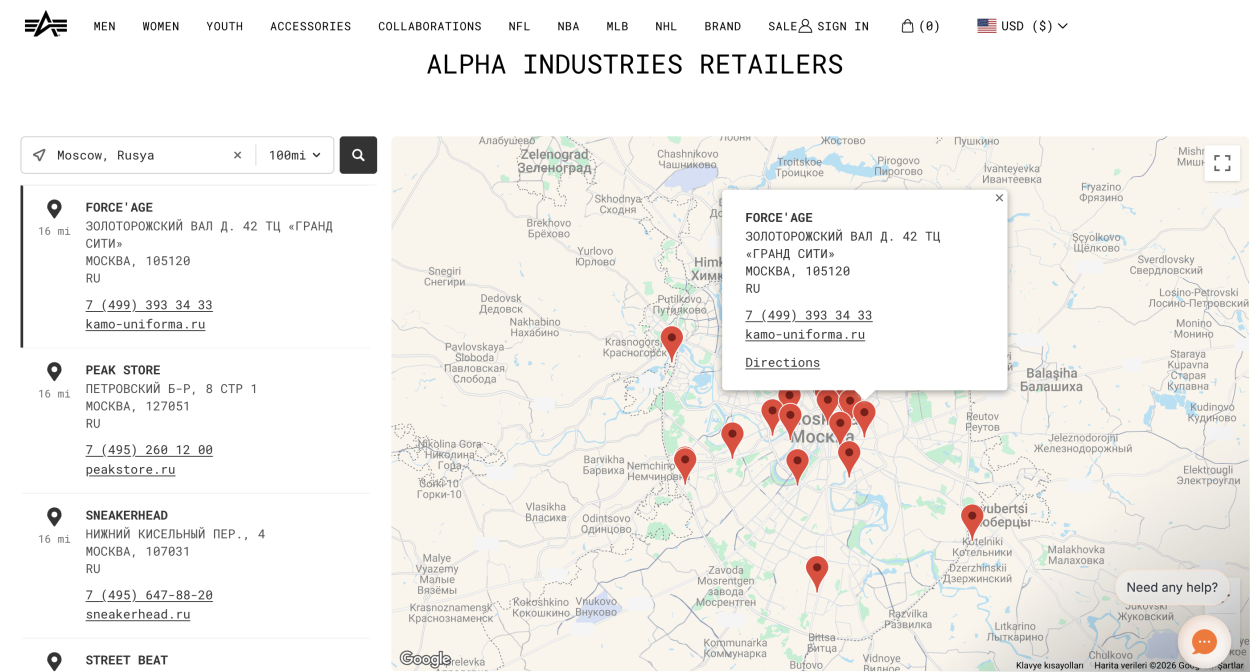The height and width of the screenshot is (672, 1250).
Task: Focus the Moscow, Rusya location field
Action: pos(138,155)
